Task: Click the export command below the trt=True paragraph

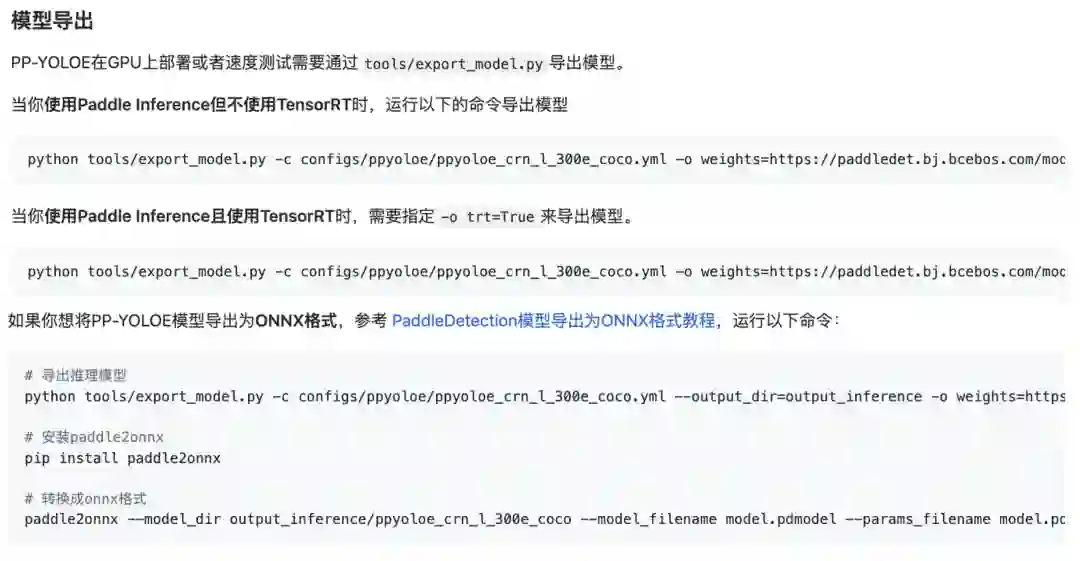Action: [x=546, y=272]
